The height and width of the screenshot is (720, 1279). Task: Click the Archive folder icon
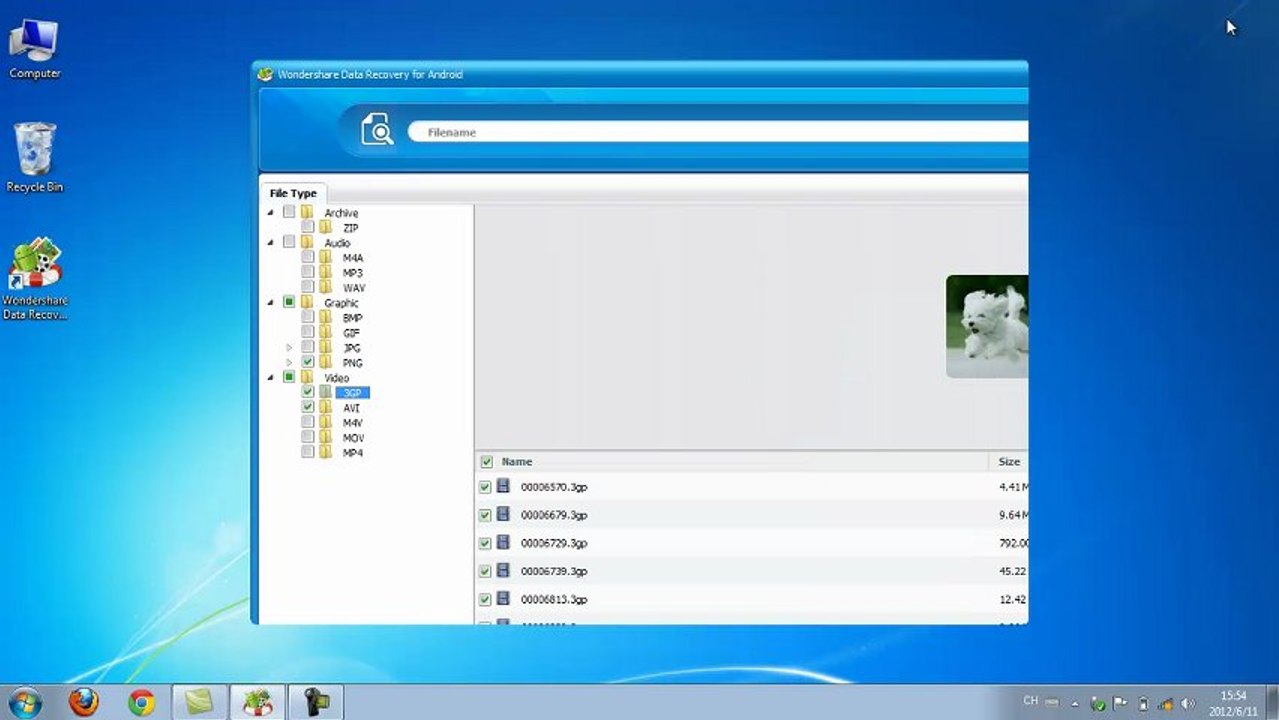[x=307, y=212]
